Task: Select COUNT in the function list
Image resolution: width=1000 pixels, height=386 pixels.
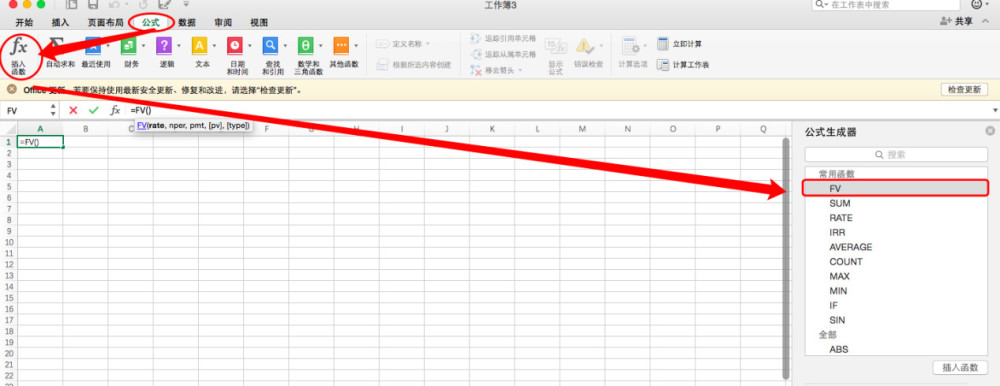Action: coord(895,262)
